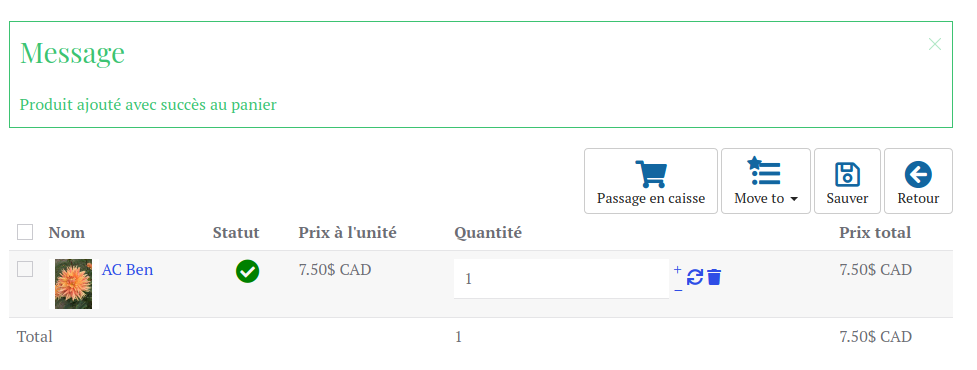The height and width of the screenshot is (370, 977).
Task: Expand the Move to dropdown caret
Action: click(794, 199)
